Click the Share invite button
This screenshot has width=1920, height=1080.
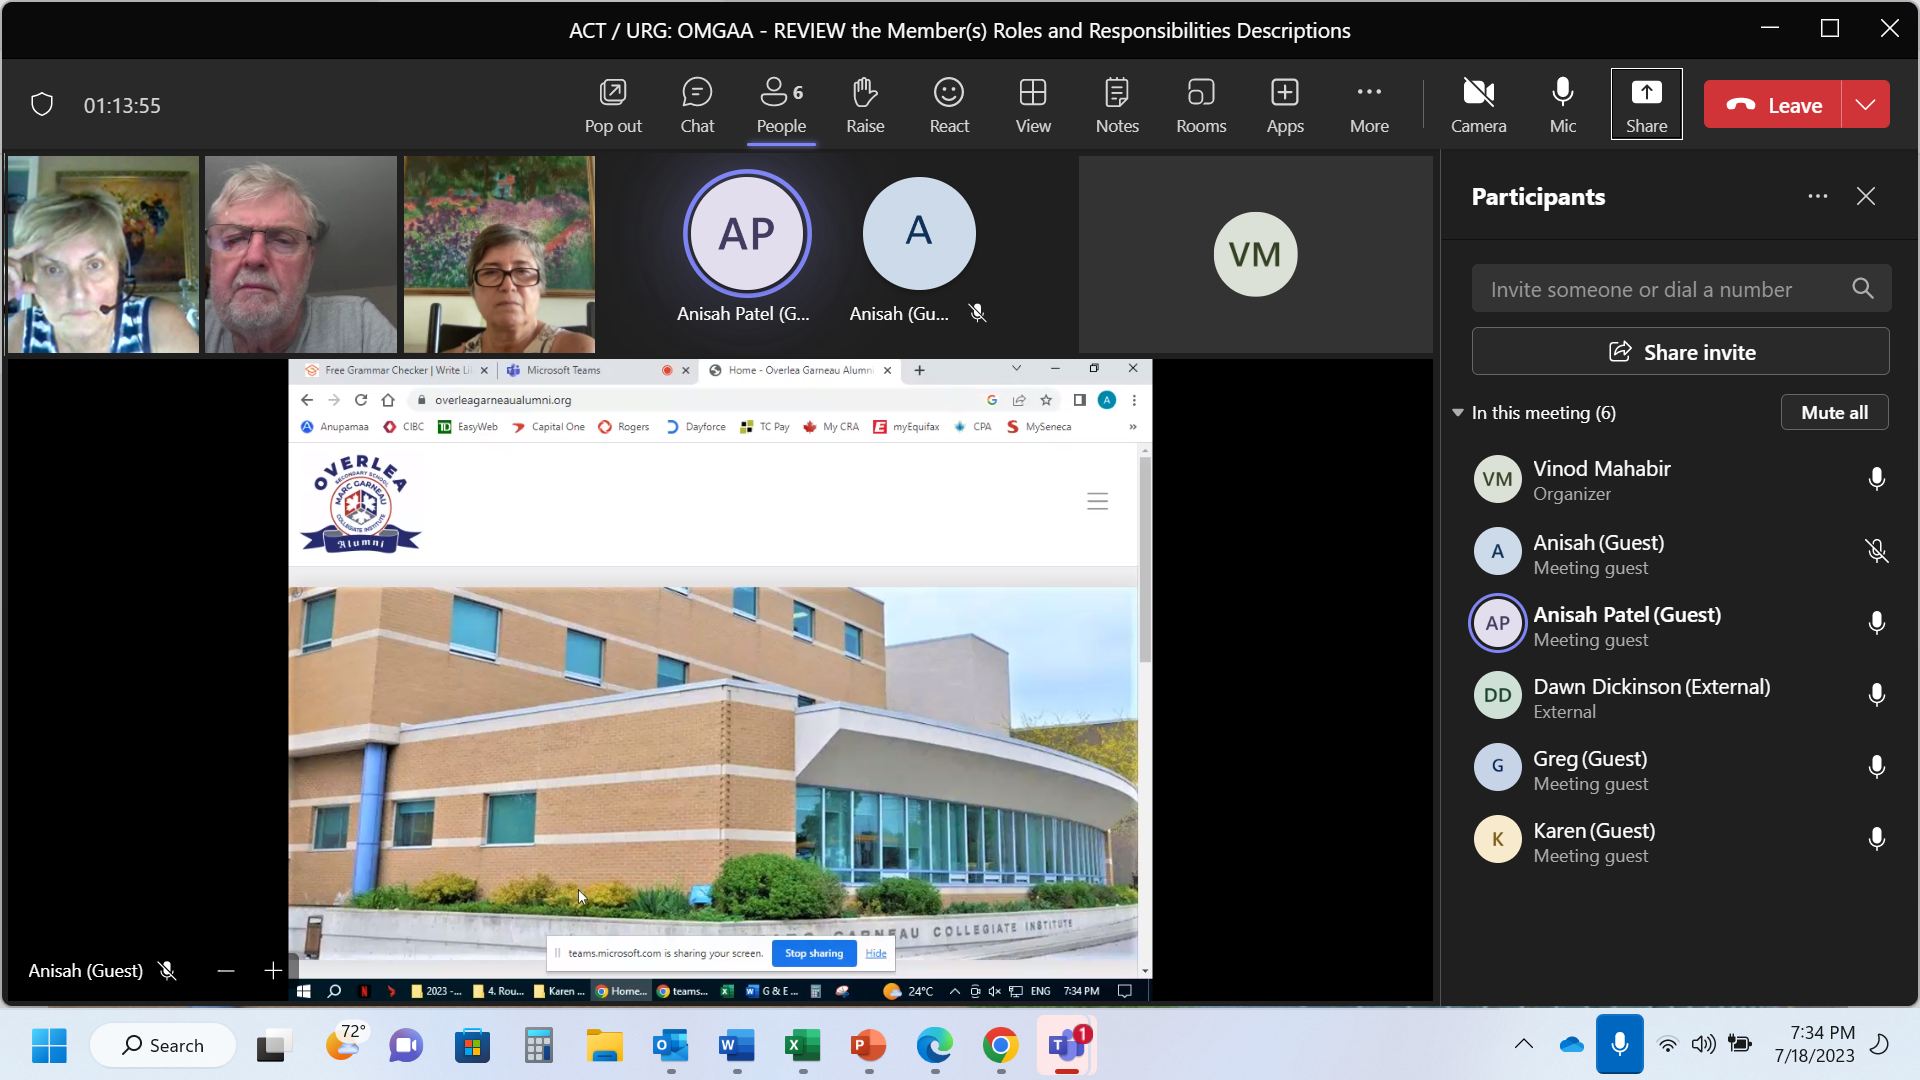pyautogui.click(x=1680, y=352)
